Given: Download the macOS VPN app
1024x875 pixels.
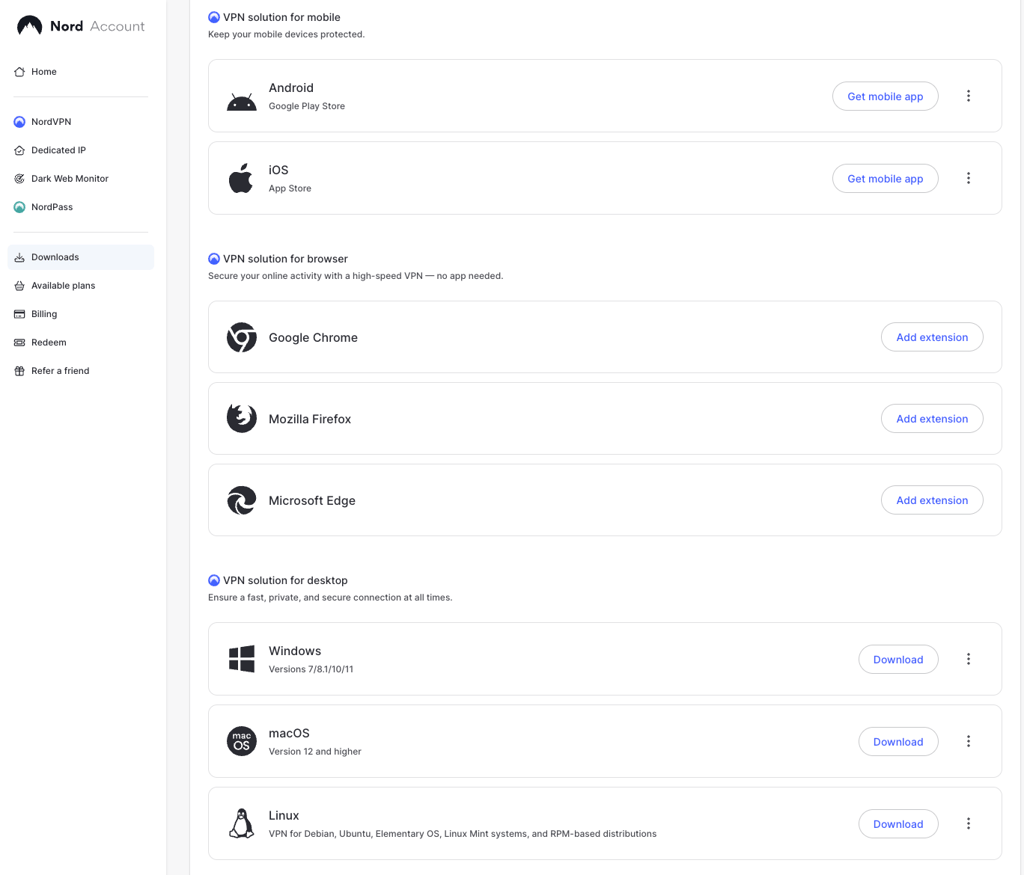Looking at the screenshot, I should coord(898,742).
